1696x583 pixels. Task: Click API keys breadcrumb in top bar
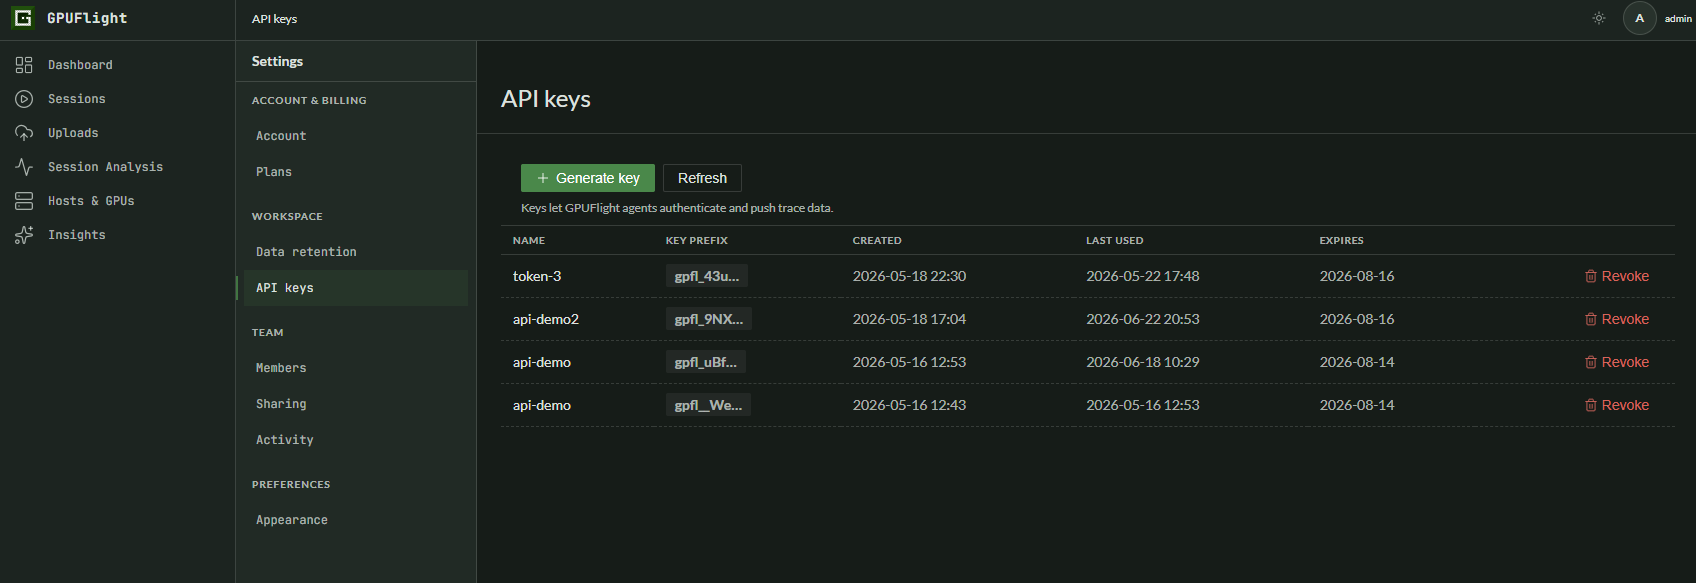[x=274, y=19]
